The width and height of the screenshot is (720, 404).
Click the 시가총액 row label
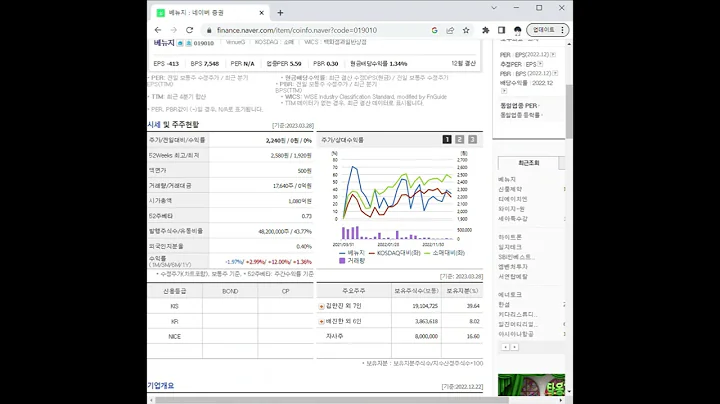click(x=160, y=201)
